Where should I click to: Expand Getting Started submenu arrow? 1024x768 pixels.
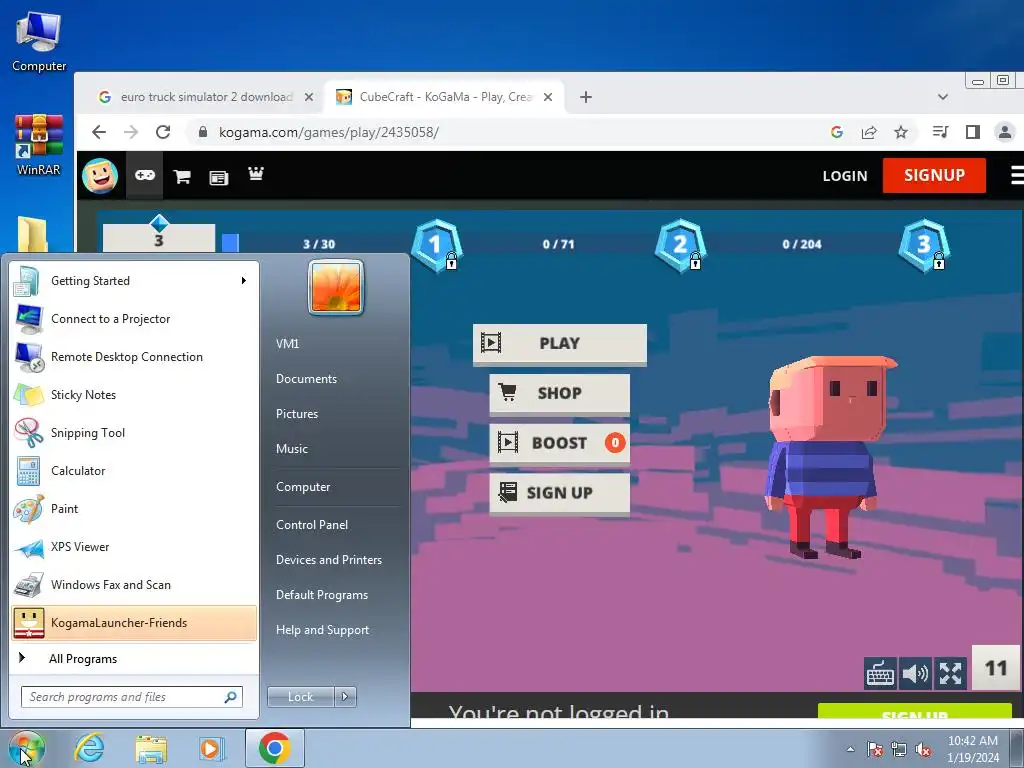coord(244,281)
